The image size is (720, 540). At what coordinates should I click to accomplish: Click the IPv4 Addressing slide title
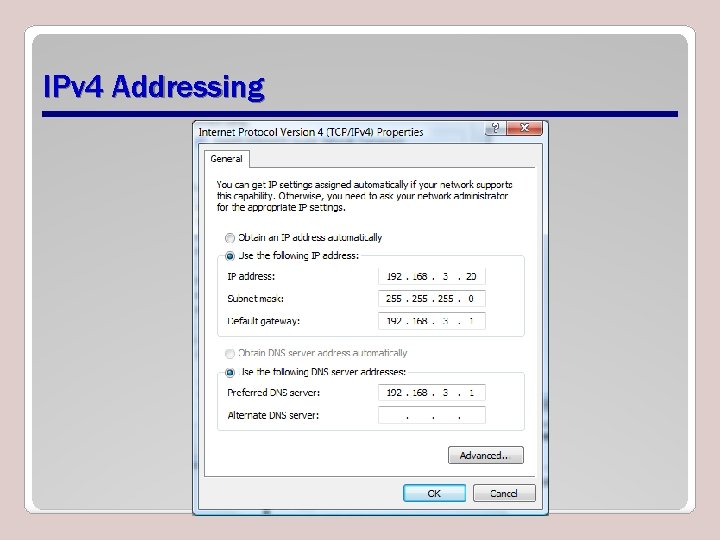coord(154,86)
